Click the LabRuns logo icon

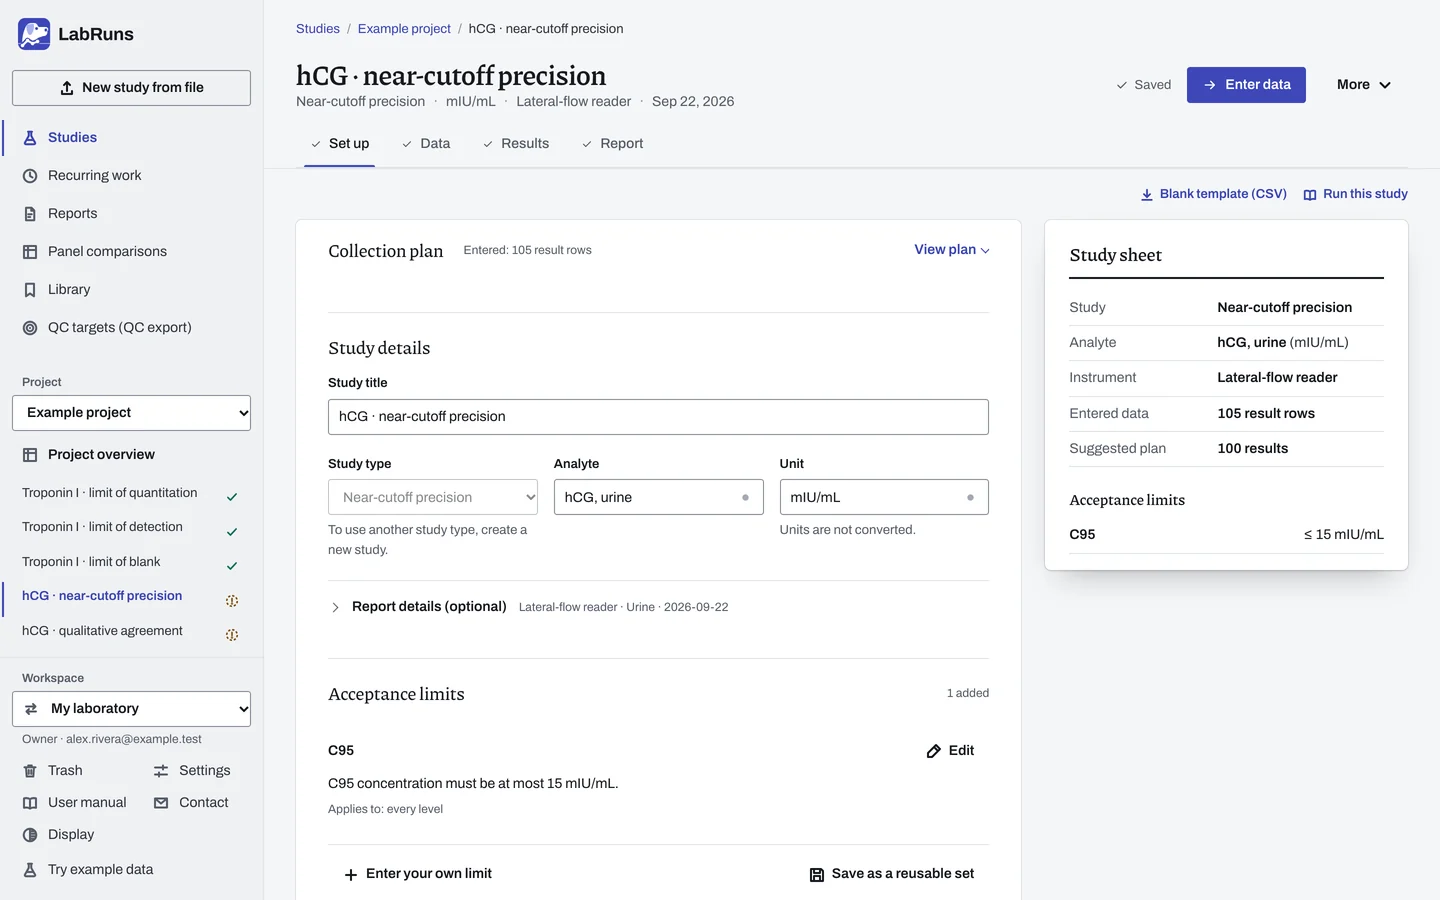(x=34, y=34)
